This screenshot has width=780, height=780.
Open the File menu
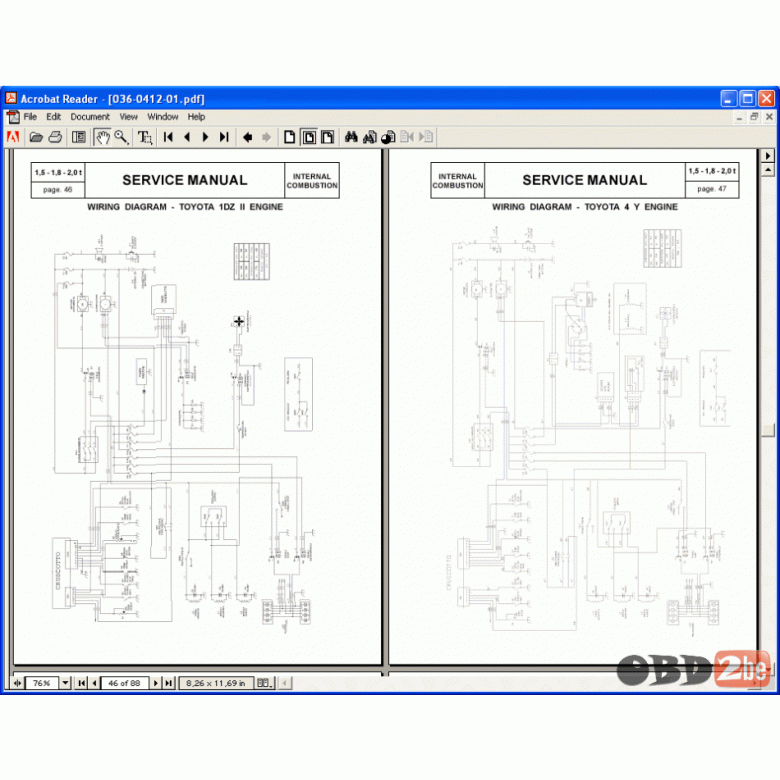tap(30, 117)
